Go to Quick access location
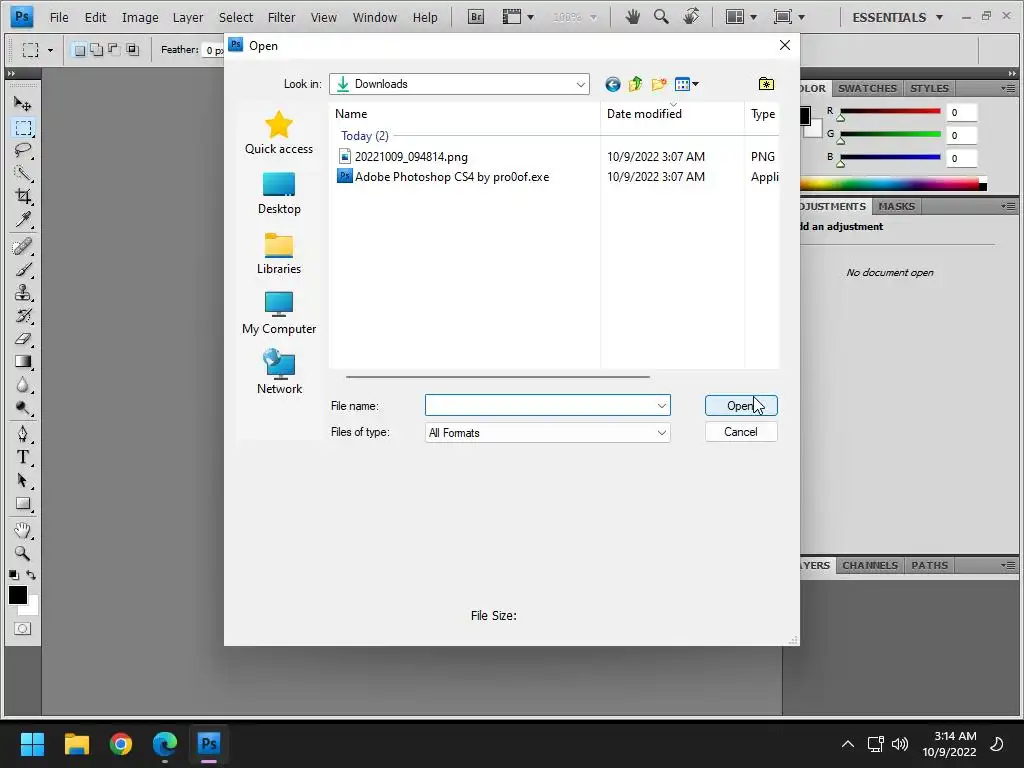Screen dimensions: 1024x768 279,133
